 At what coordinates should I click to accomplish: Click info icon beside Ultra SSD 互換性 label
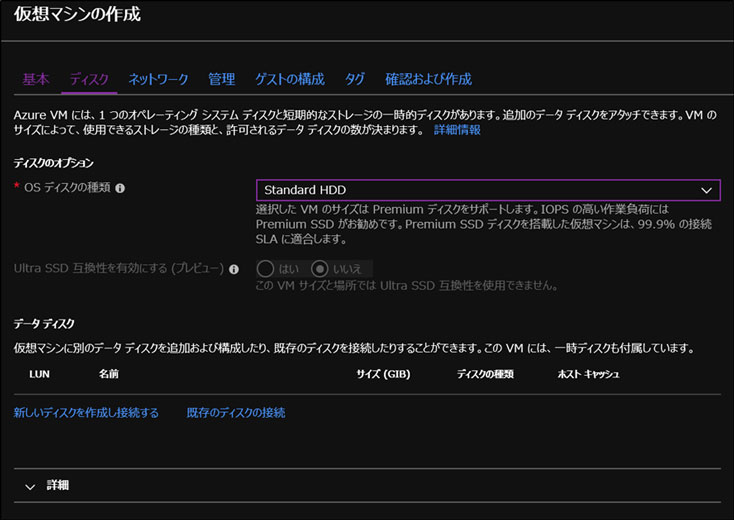point(234,269)
